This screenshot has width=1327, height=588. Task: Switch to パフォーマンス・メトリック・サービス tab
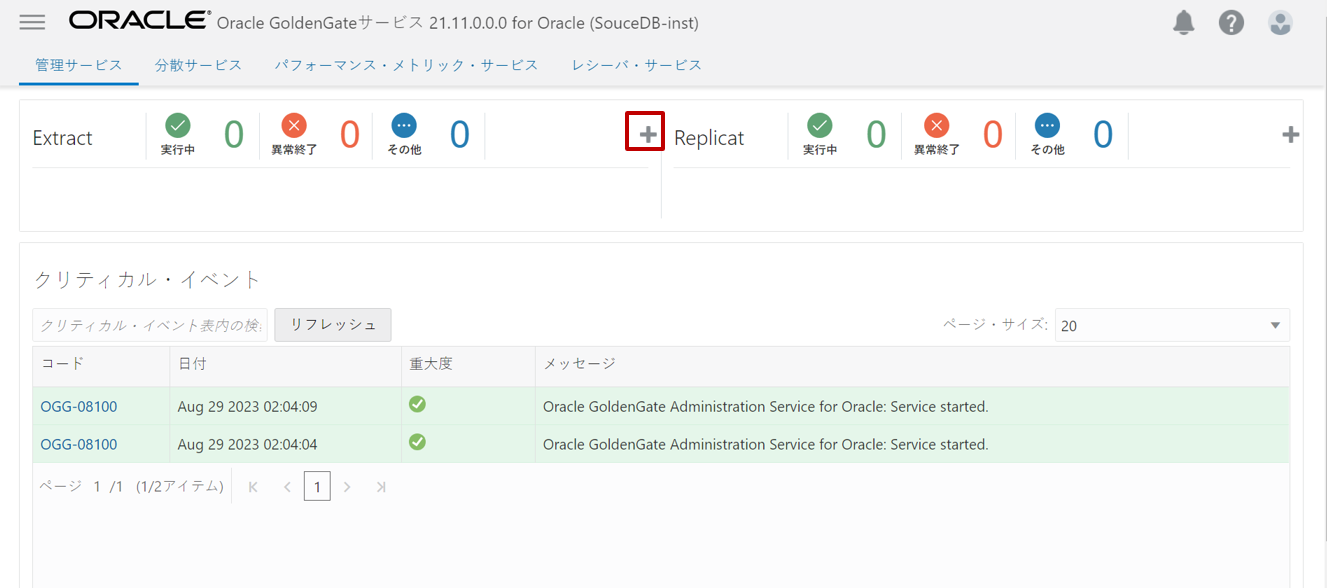[407, 65]
